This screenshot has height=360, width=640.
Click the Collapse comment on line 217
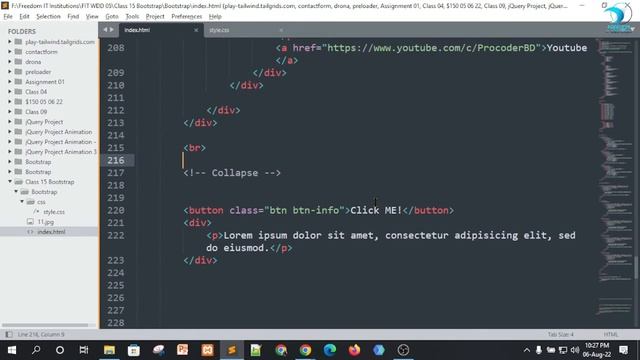tap(232, 173)
